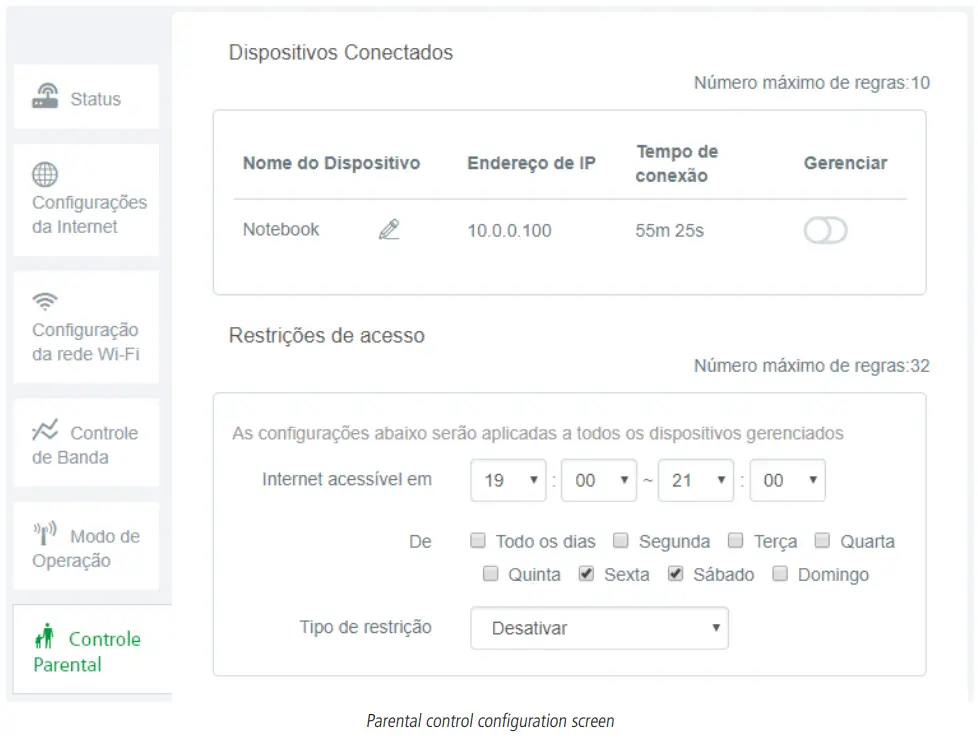Click the Controle de Banda graph icon
The image size is (978, 744).
click(46, 430)
